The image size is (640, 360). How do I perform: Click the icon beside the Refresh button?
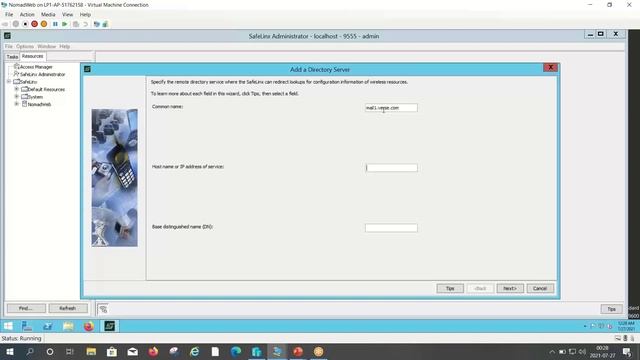pos(103,309)
